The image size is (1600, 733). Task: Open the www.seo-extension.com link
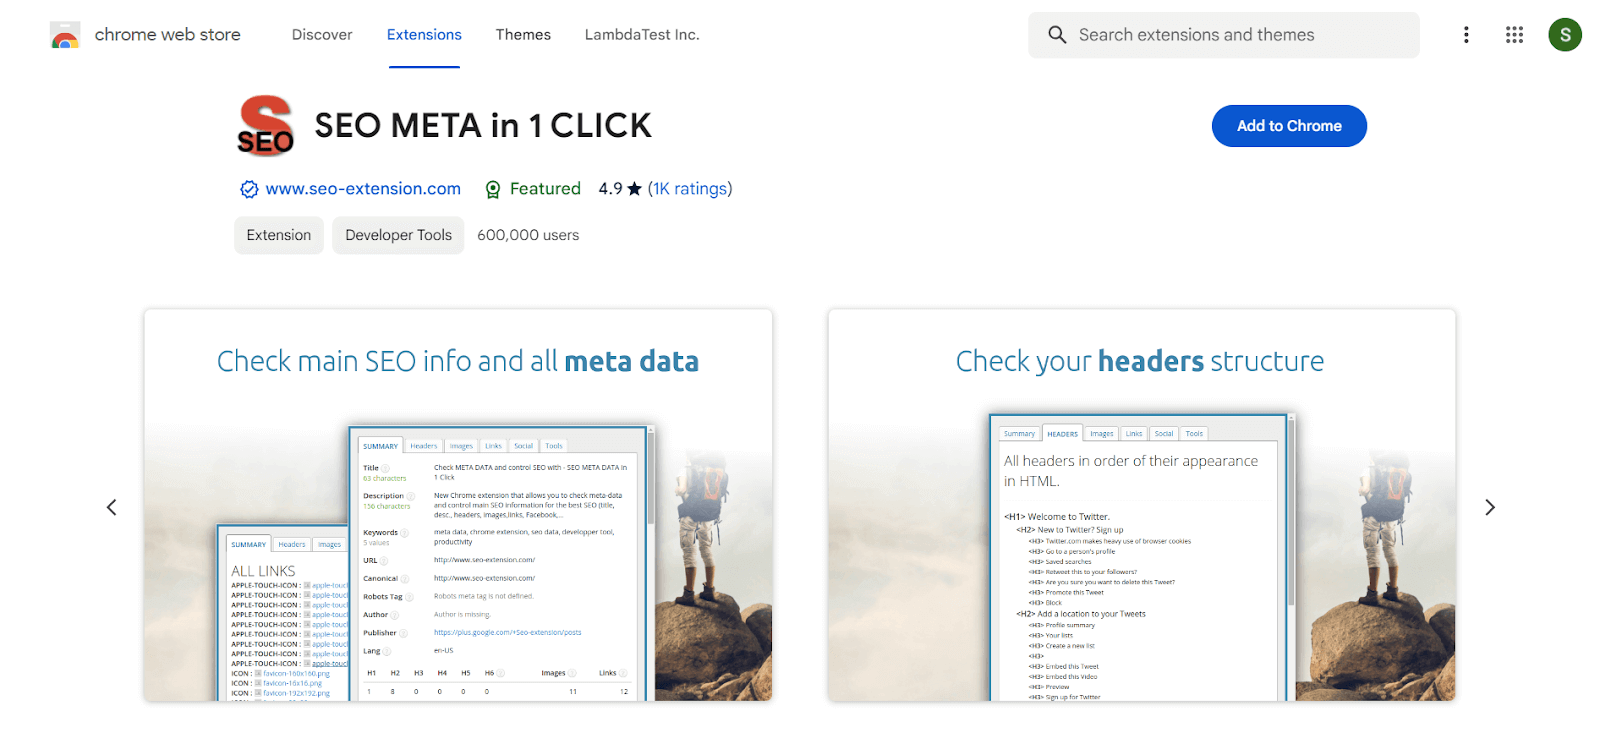click(x=363, y=189)
